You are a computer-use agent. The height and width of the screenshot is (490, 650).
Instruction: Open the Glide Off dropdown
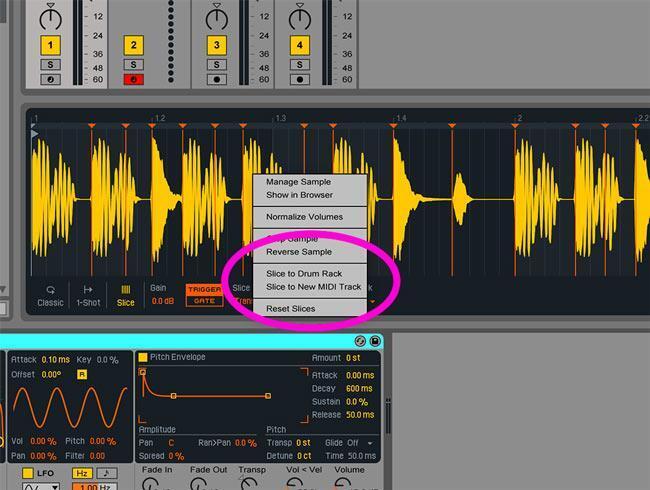tap(360, 443)
